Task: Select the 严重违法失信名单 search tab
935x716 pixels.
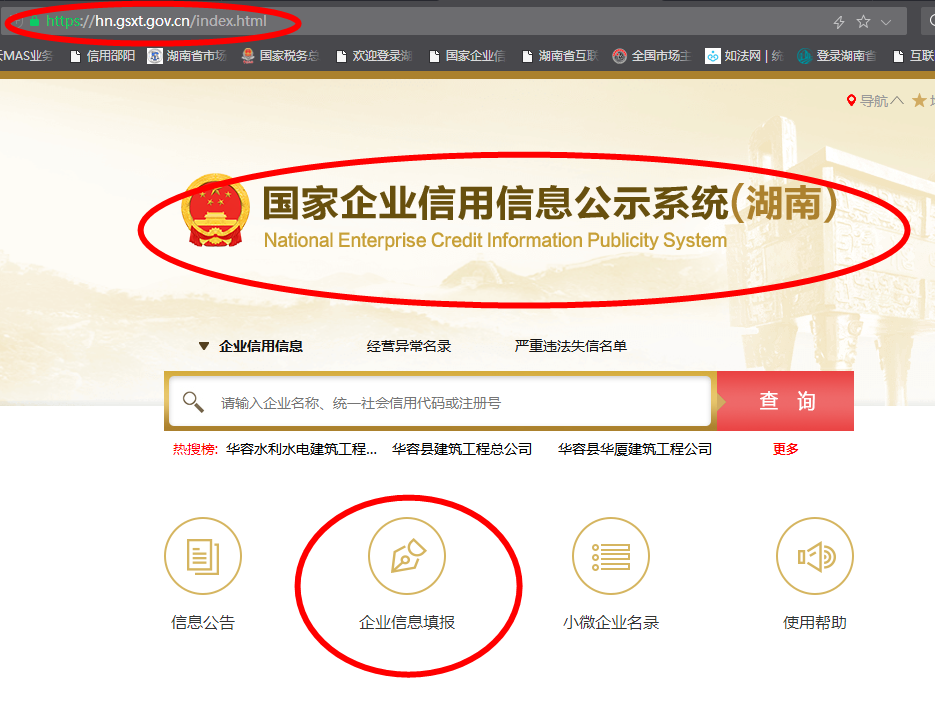Action: pos(571,346)
